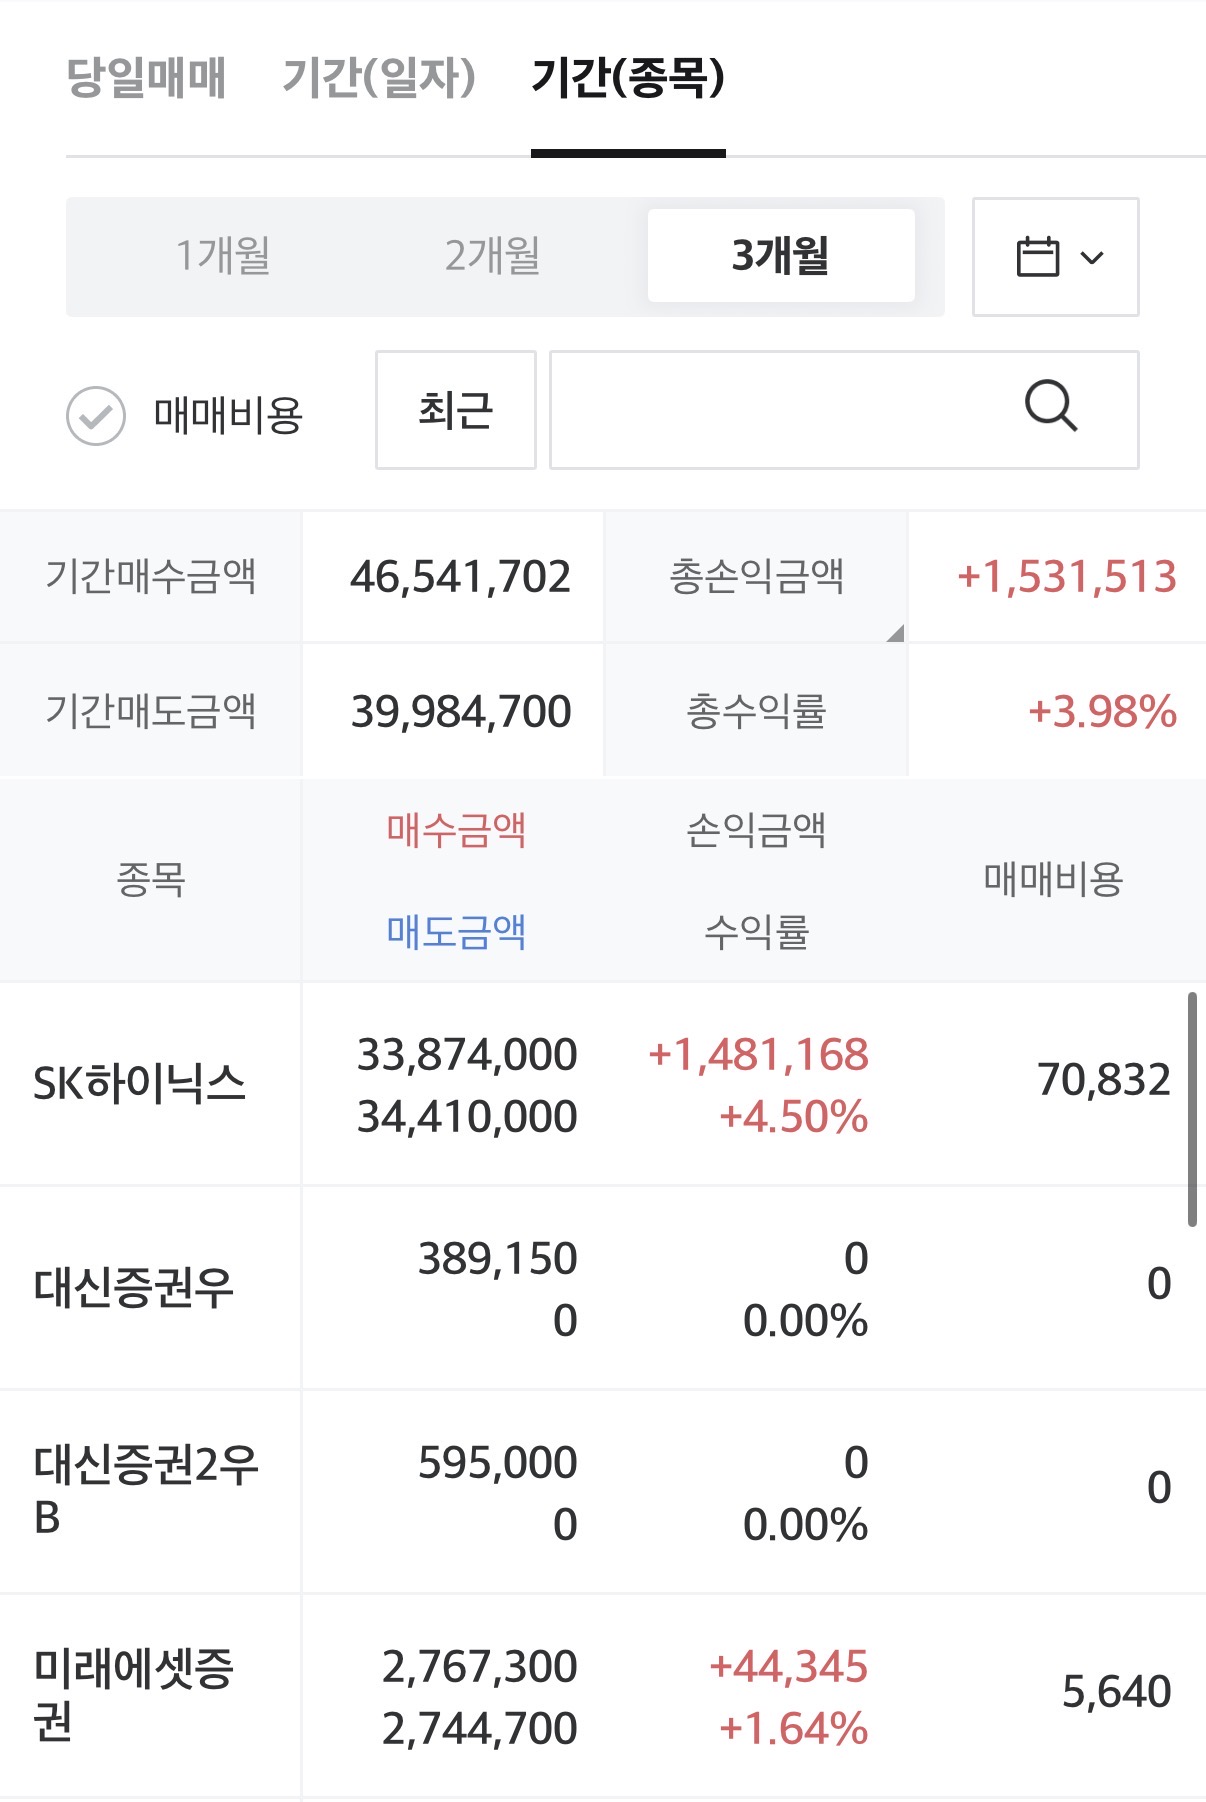
Task: Sort by the 매도금액 column header
Action: tap(456, 932)
